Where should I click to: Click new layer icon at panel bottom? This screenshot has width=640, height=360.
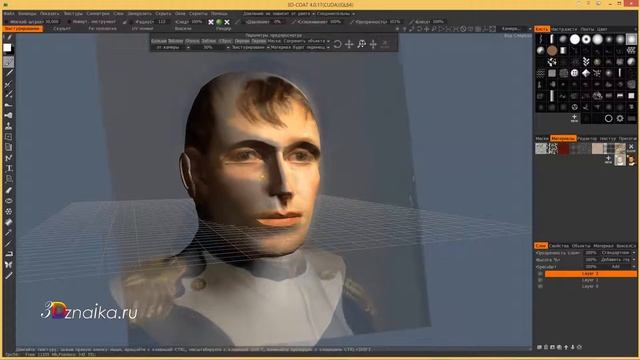coord(539,347)
